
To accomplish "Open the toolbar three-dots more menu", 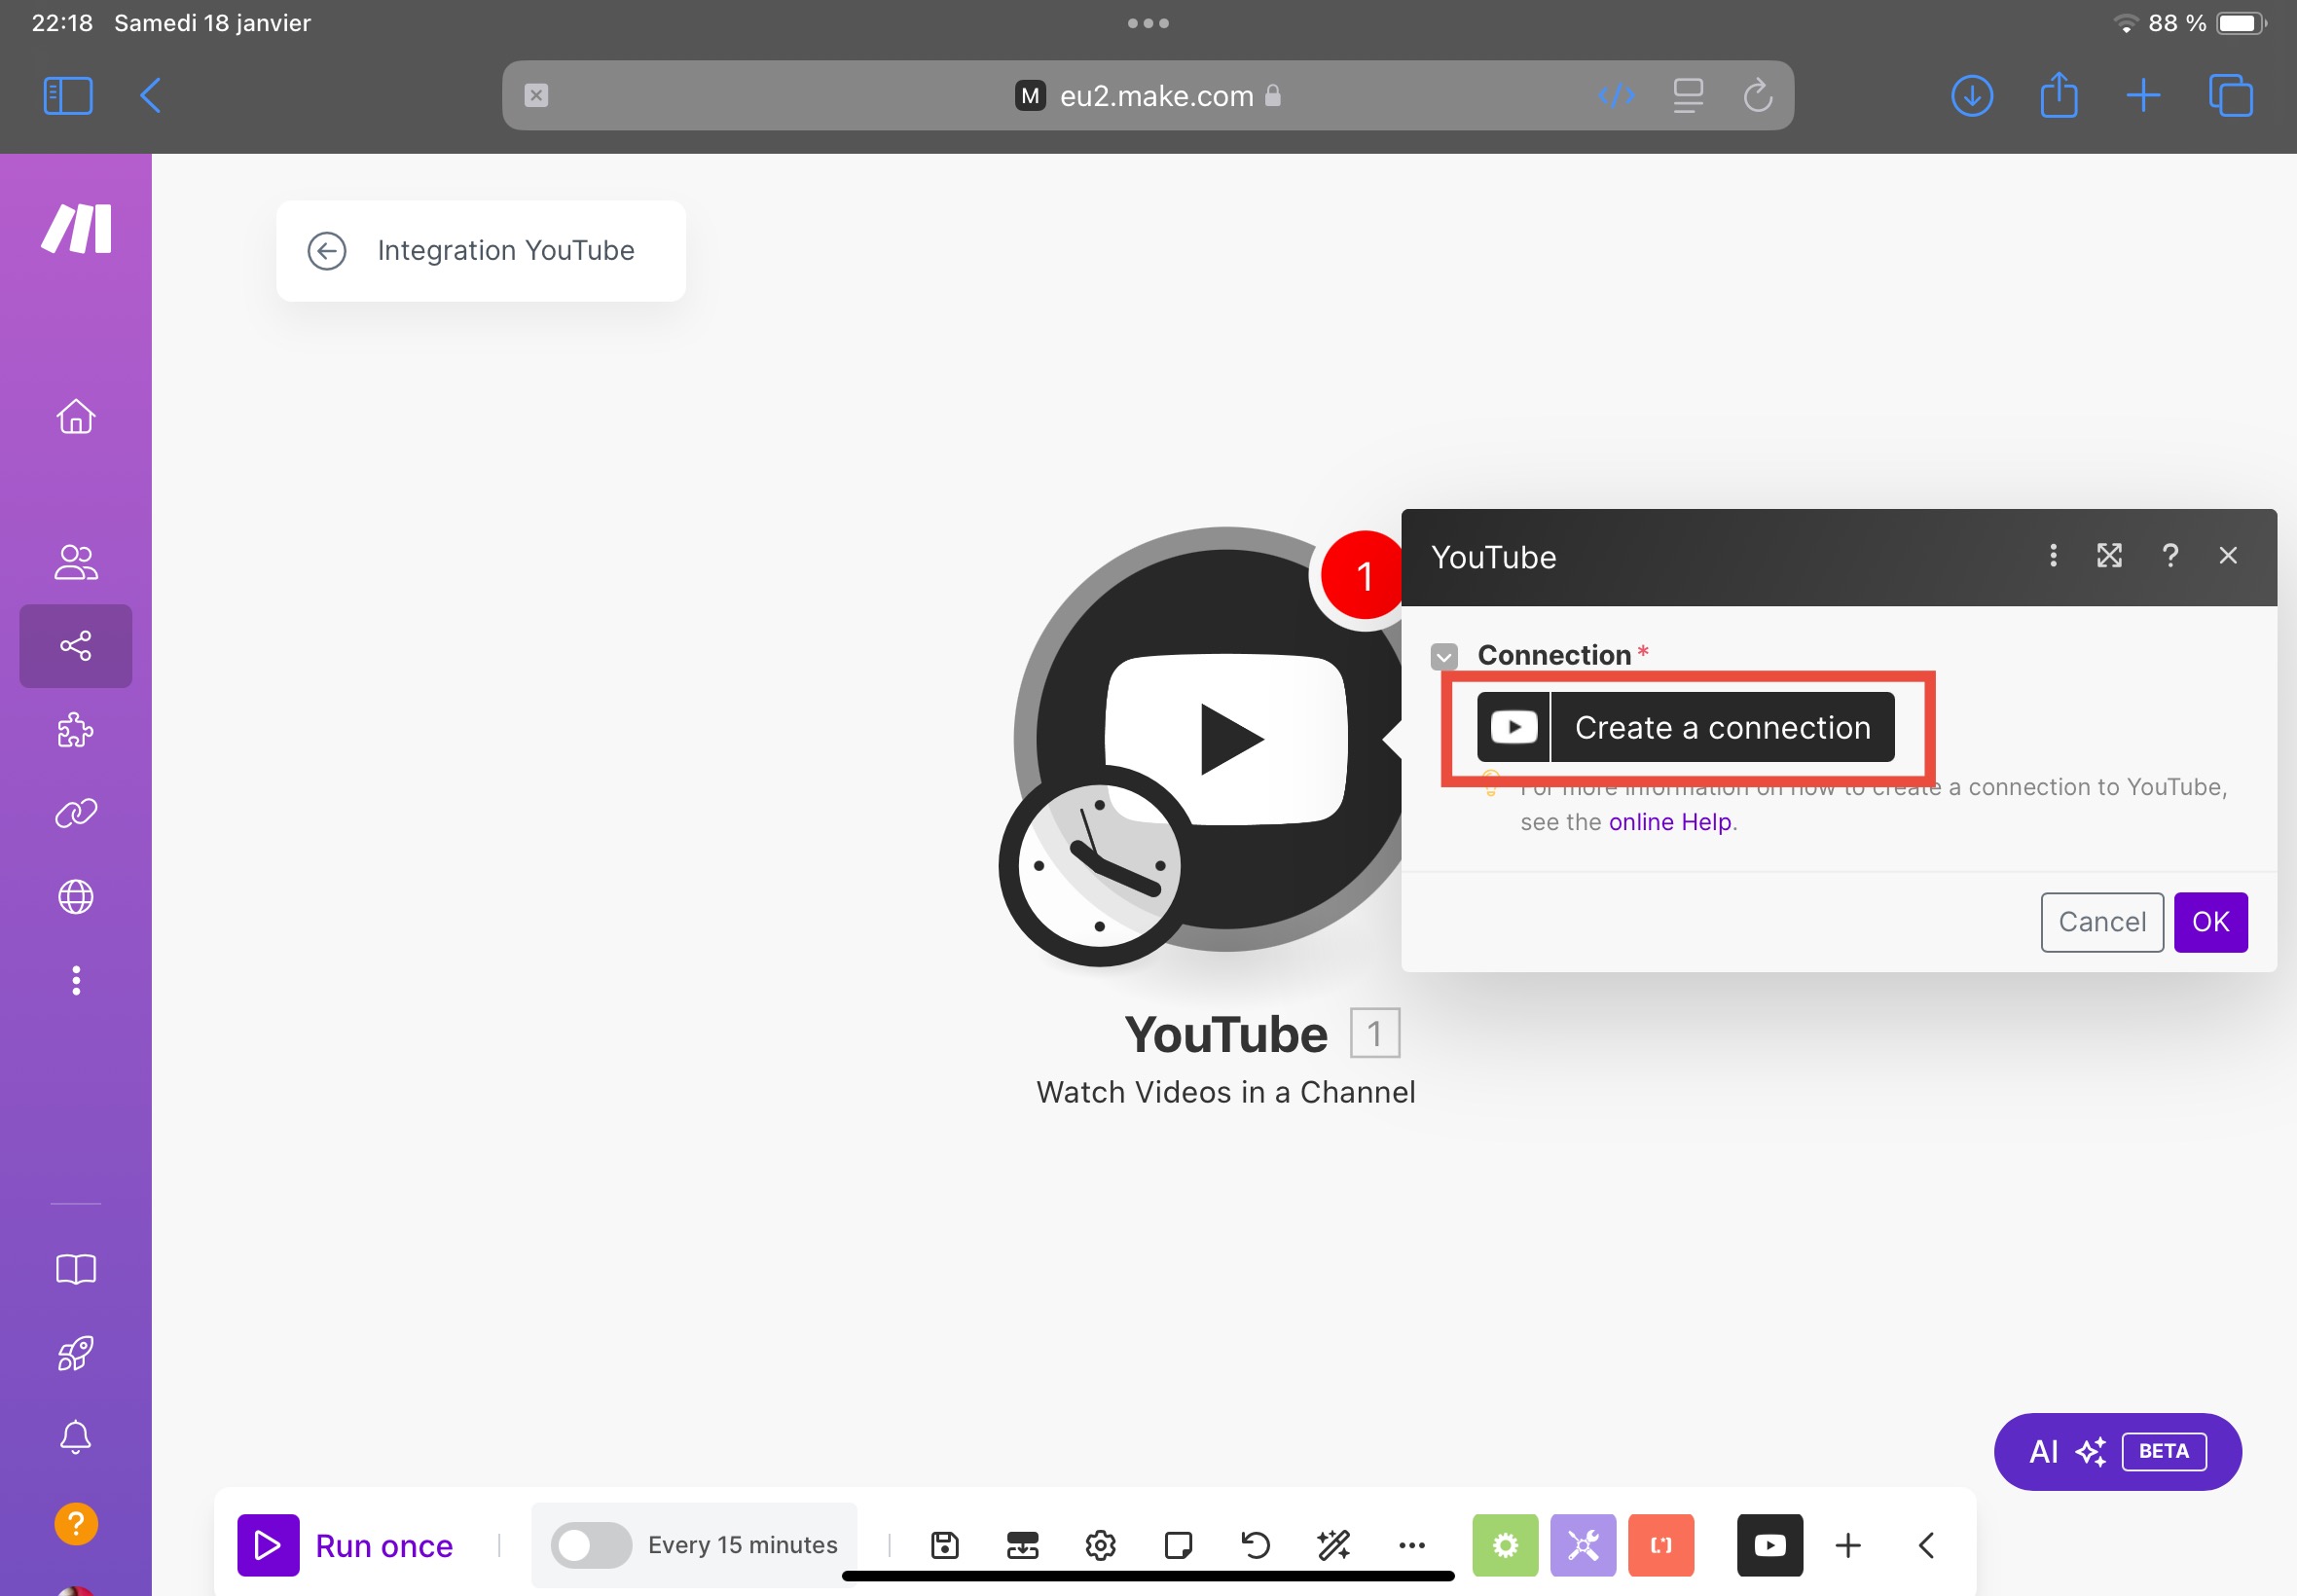I will coord(1412,1545).
